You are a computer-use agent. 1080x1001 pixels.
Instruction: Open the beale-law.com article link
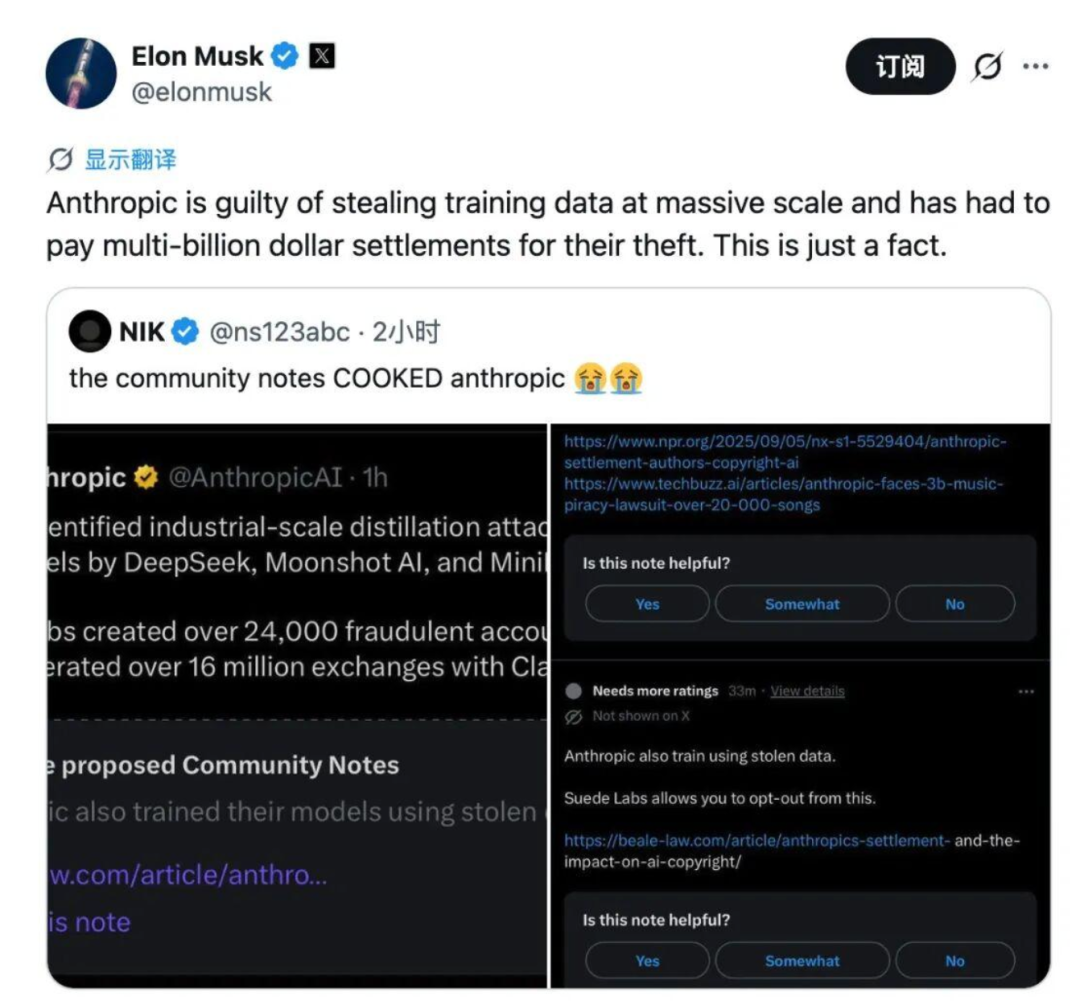point(756,841)
